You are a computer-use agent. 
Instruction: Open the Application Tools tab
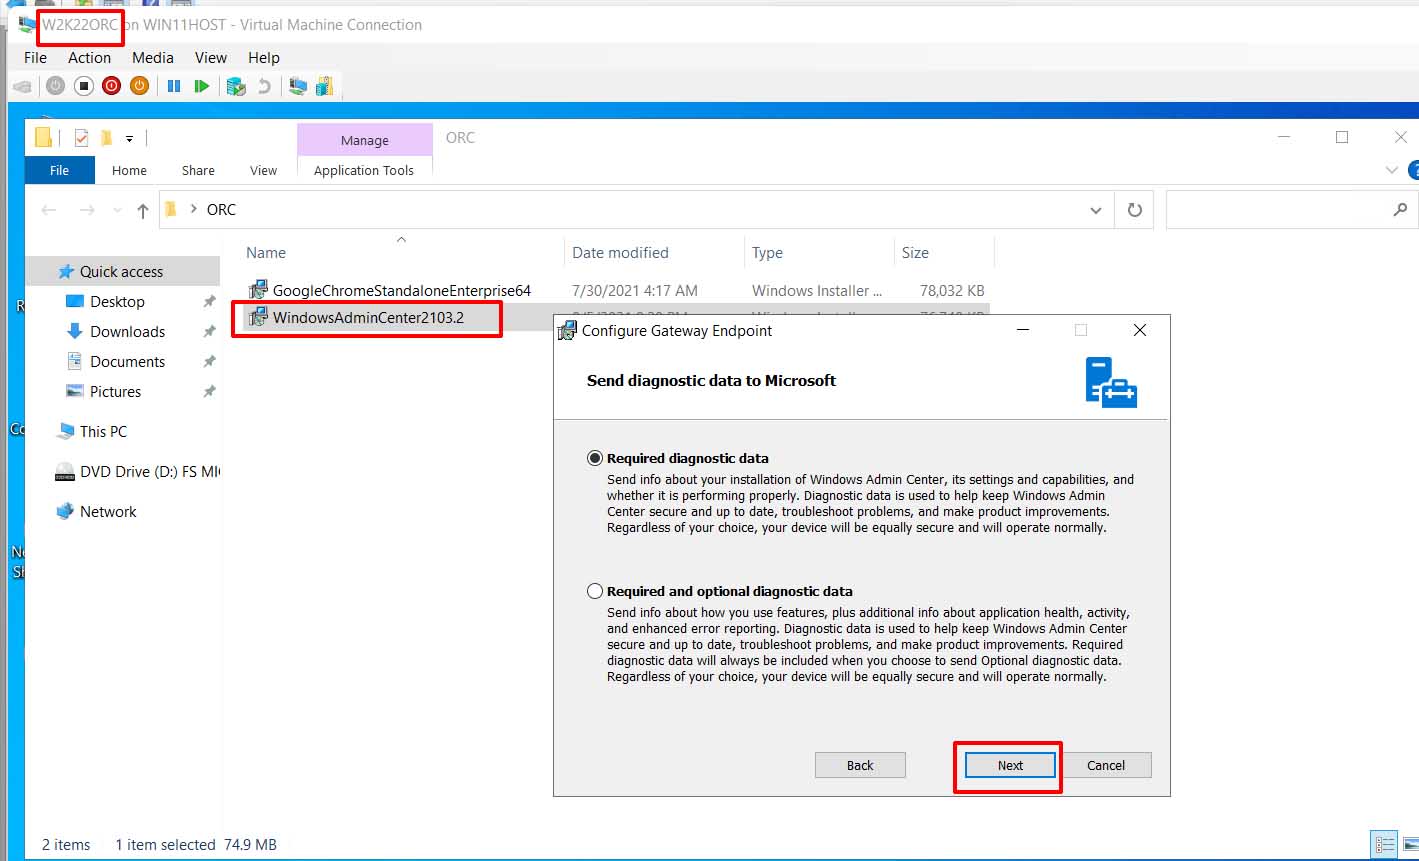click(364, 170)
